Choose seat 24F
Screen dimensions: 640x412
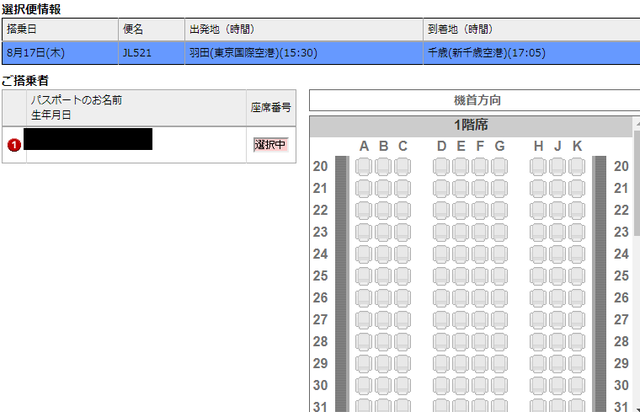pos(480,254)
